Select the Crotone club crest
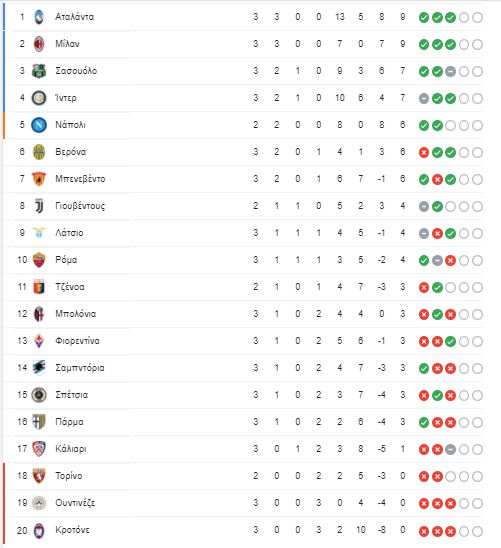Screen dimensions: 501x548 [39, 530]
